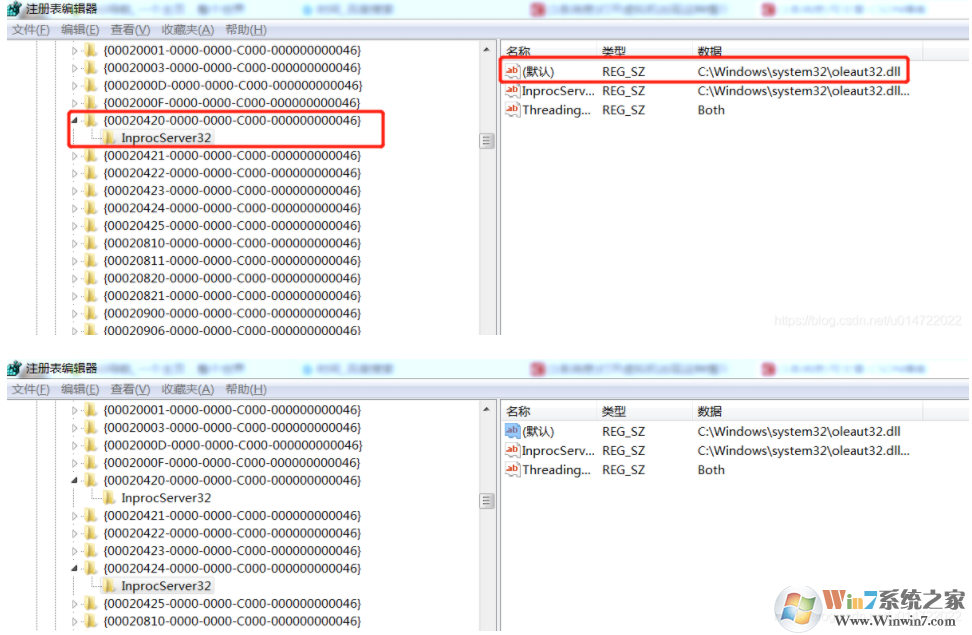This screenshot has height=635, width=972.
Task: Click the folder icon of key {00020906-0000-0000-C000-000000000046}
Action: coord(90,331)
